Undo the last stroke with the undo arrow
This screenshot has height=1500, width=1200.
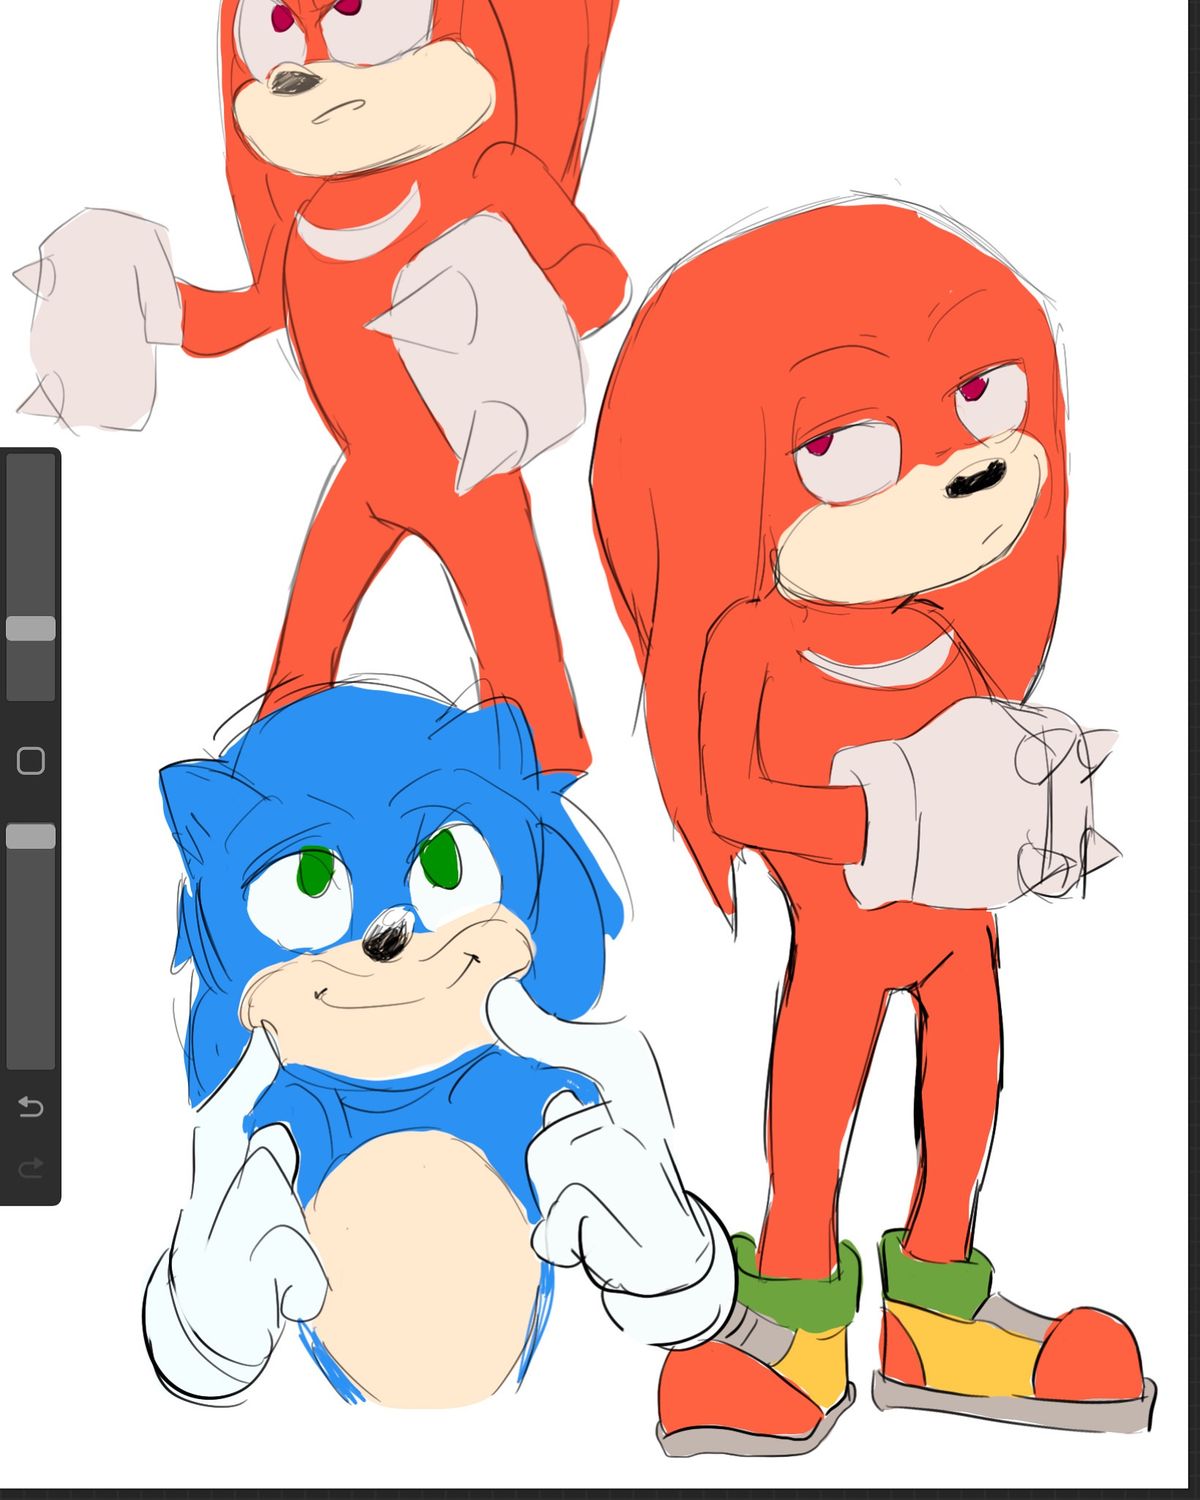coord(31,1107)
